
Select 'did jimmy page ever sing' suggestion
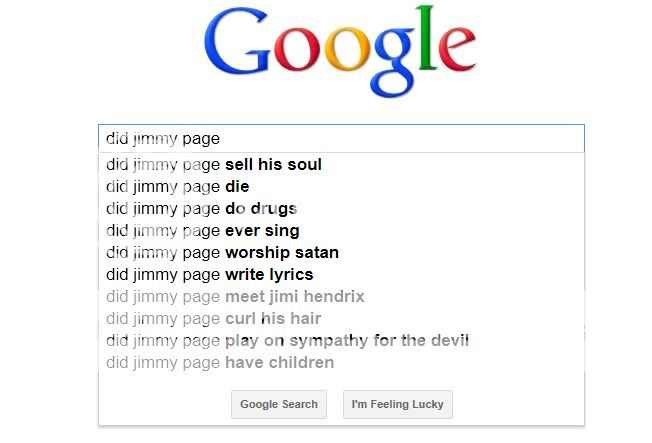(x=203, y=230)
